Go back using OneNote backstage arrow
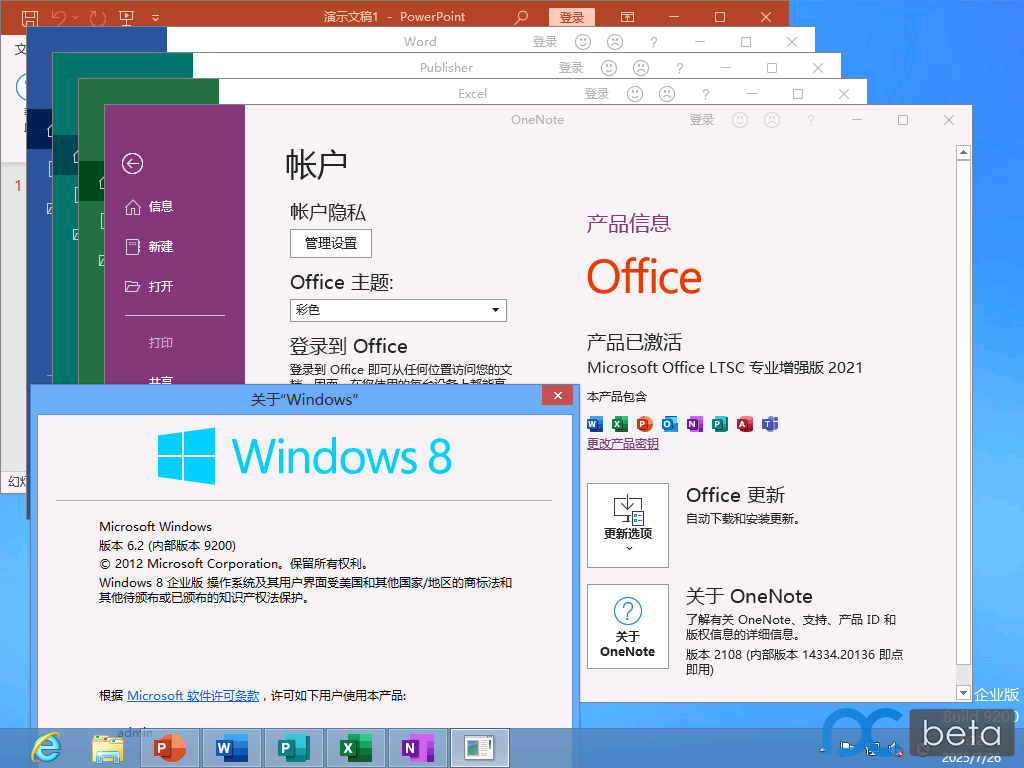 coord(133,163)
